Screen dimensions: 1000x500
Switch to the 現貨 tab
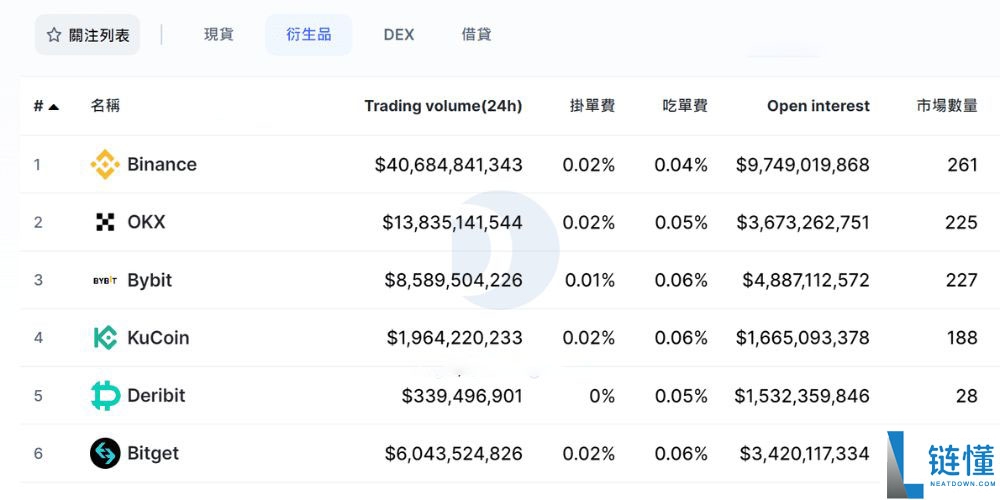(219, 34)
